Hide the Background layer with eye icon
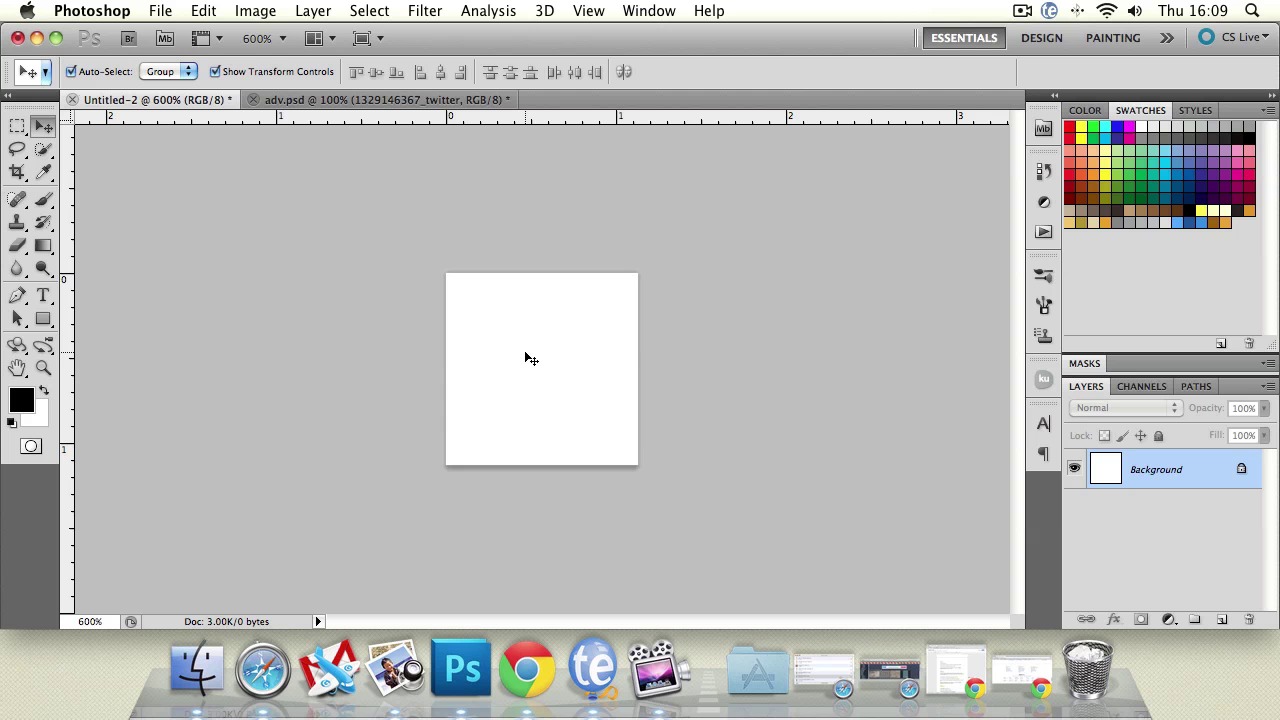 tap(1074, 469)
